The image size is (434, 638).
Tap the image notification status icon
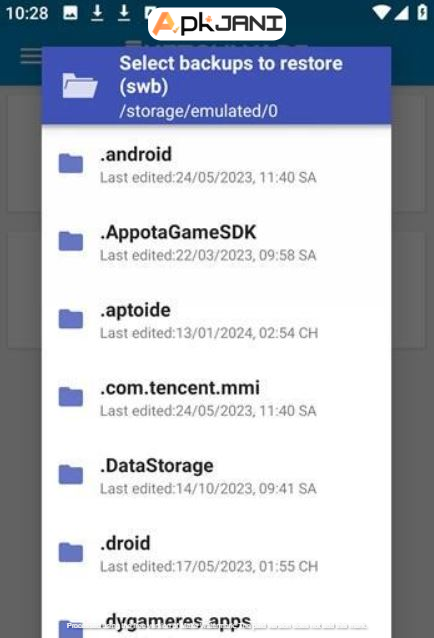[x=70, y=13]
